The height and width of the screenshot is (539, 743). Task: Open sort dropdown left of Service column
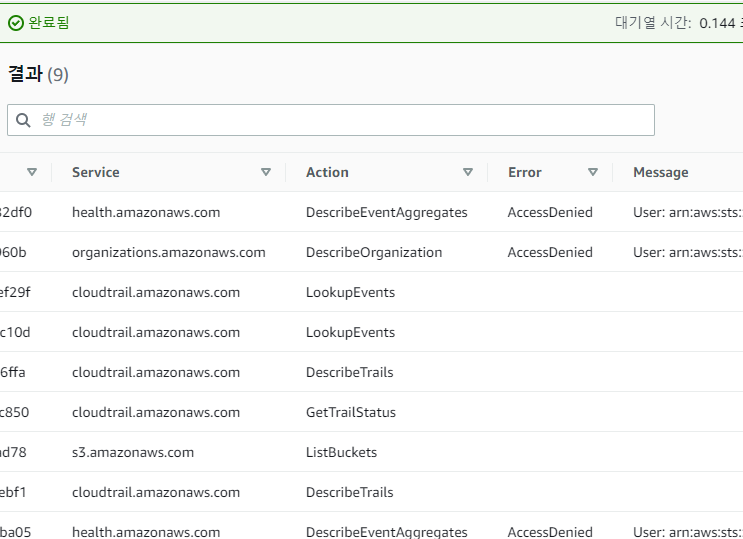point(32,172)
